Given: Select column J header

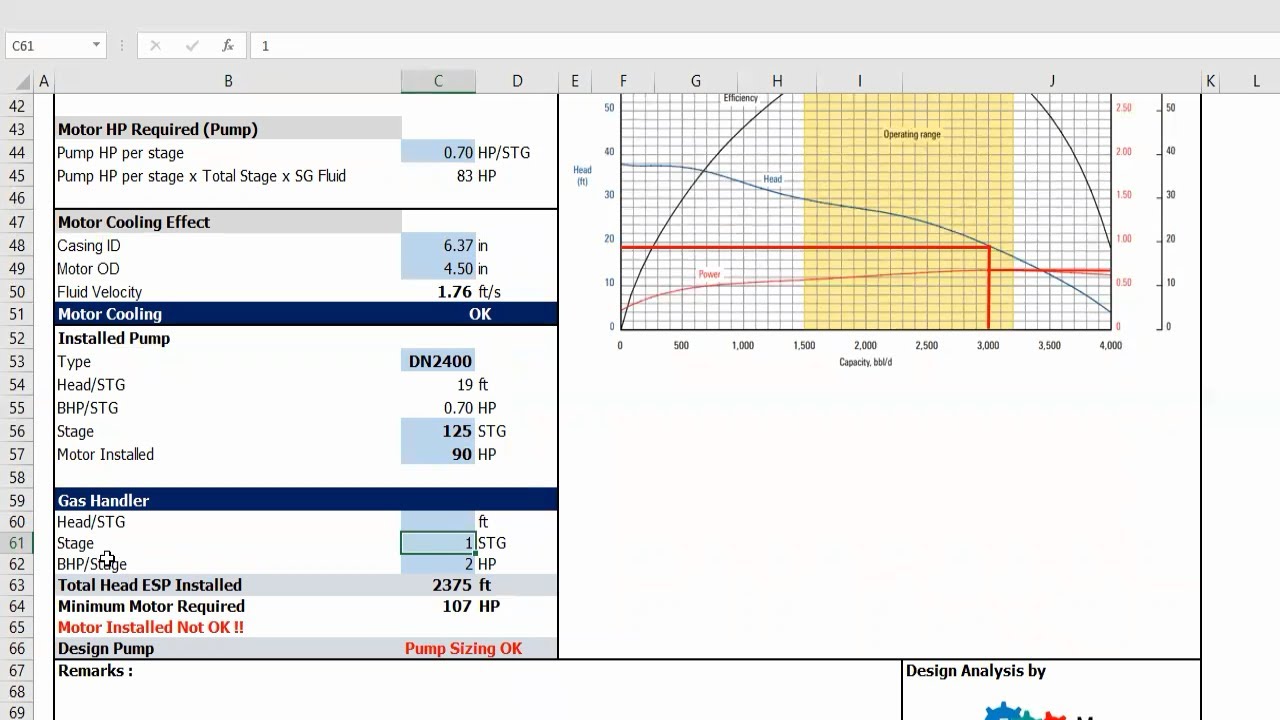Looking at the screenshot, I should pyautogui.click(x=1051, y=81).
